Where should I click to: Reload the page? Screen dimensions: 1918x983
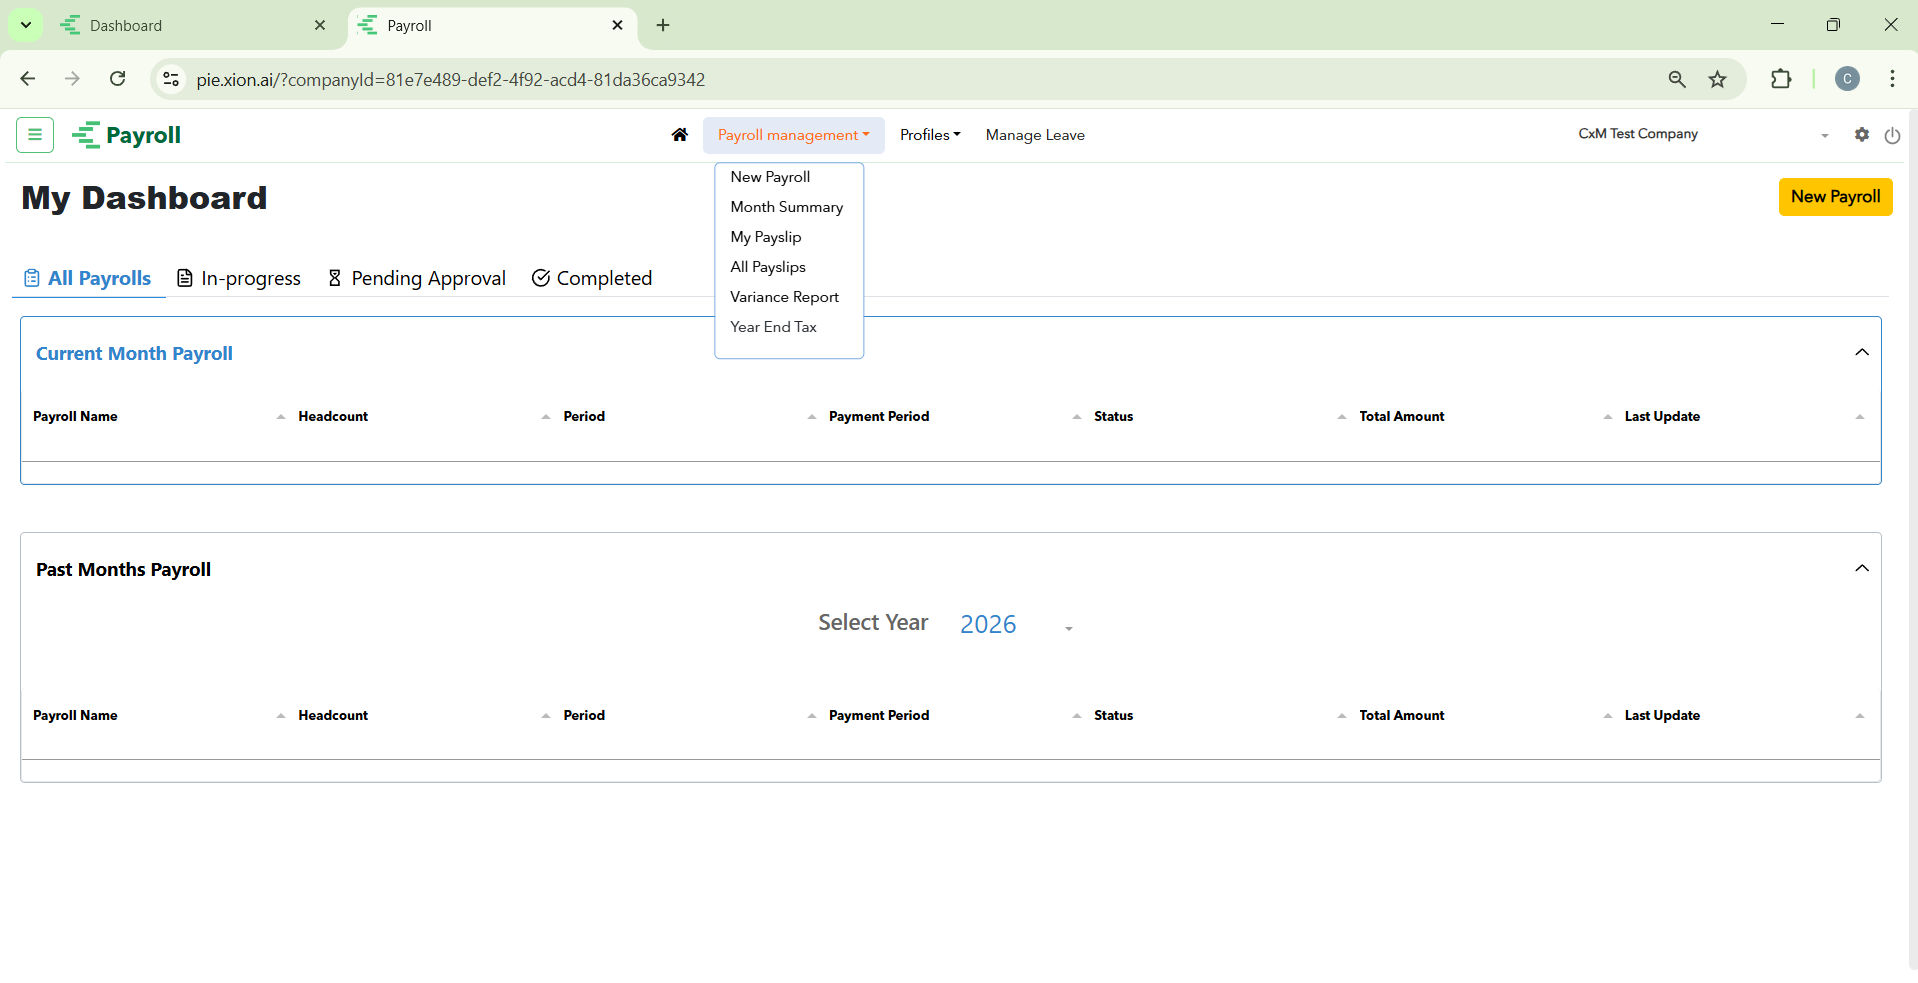tap(118, 80)
